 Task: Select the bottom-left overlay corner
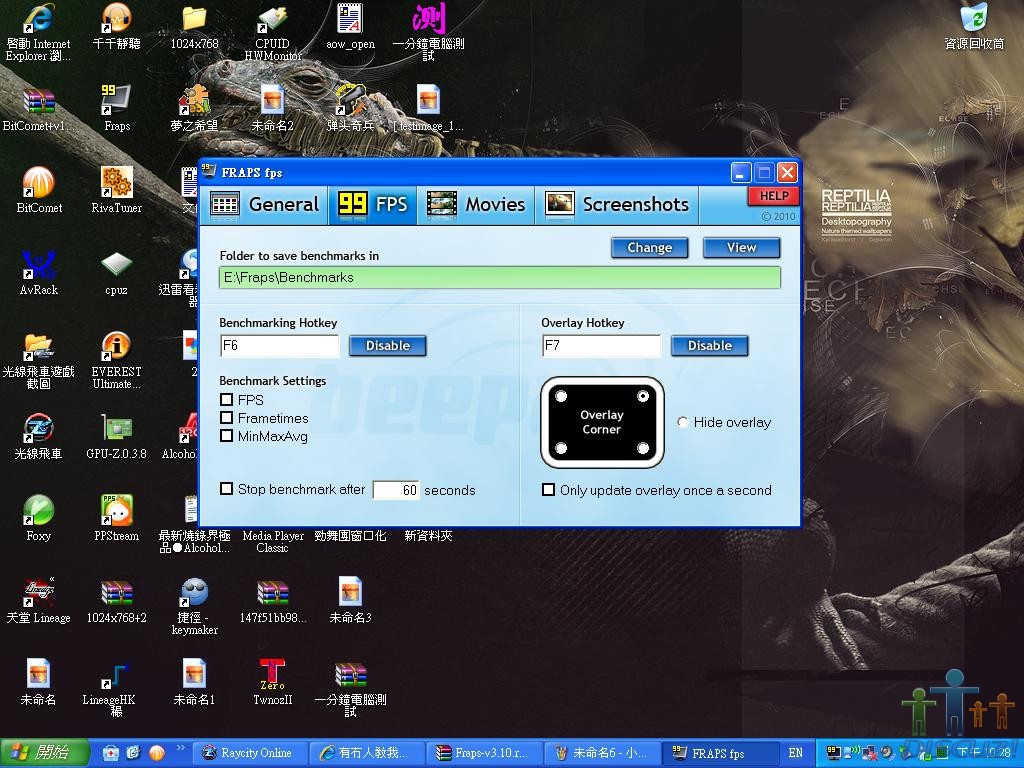point(561,448)
